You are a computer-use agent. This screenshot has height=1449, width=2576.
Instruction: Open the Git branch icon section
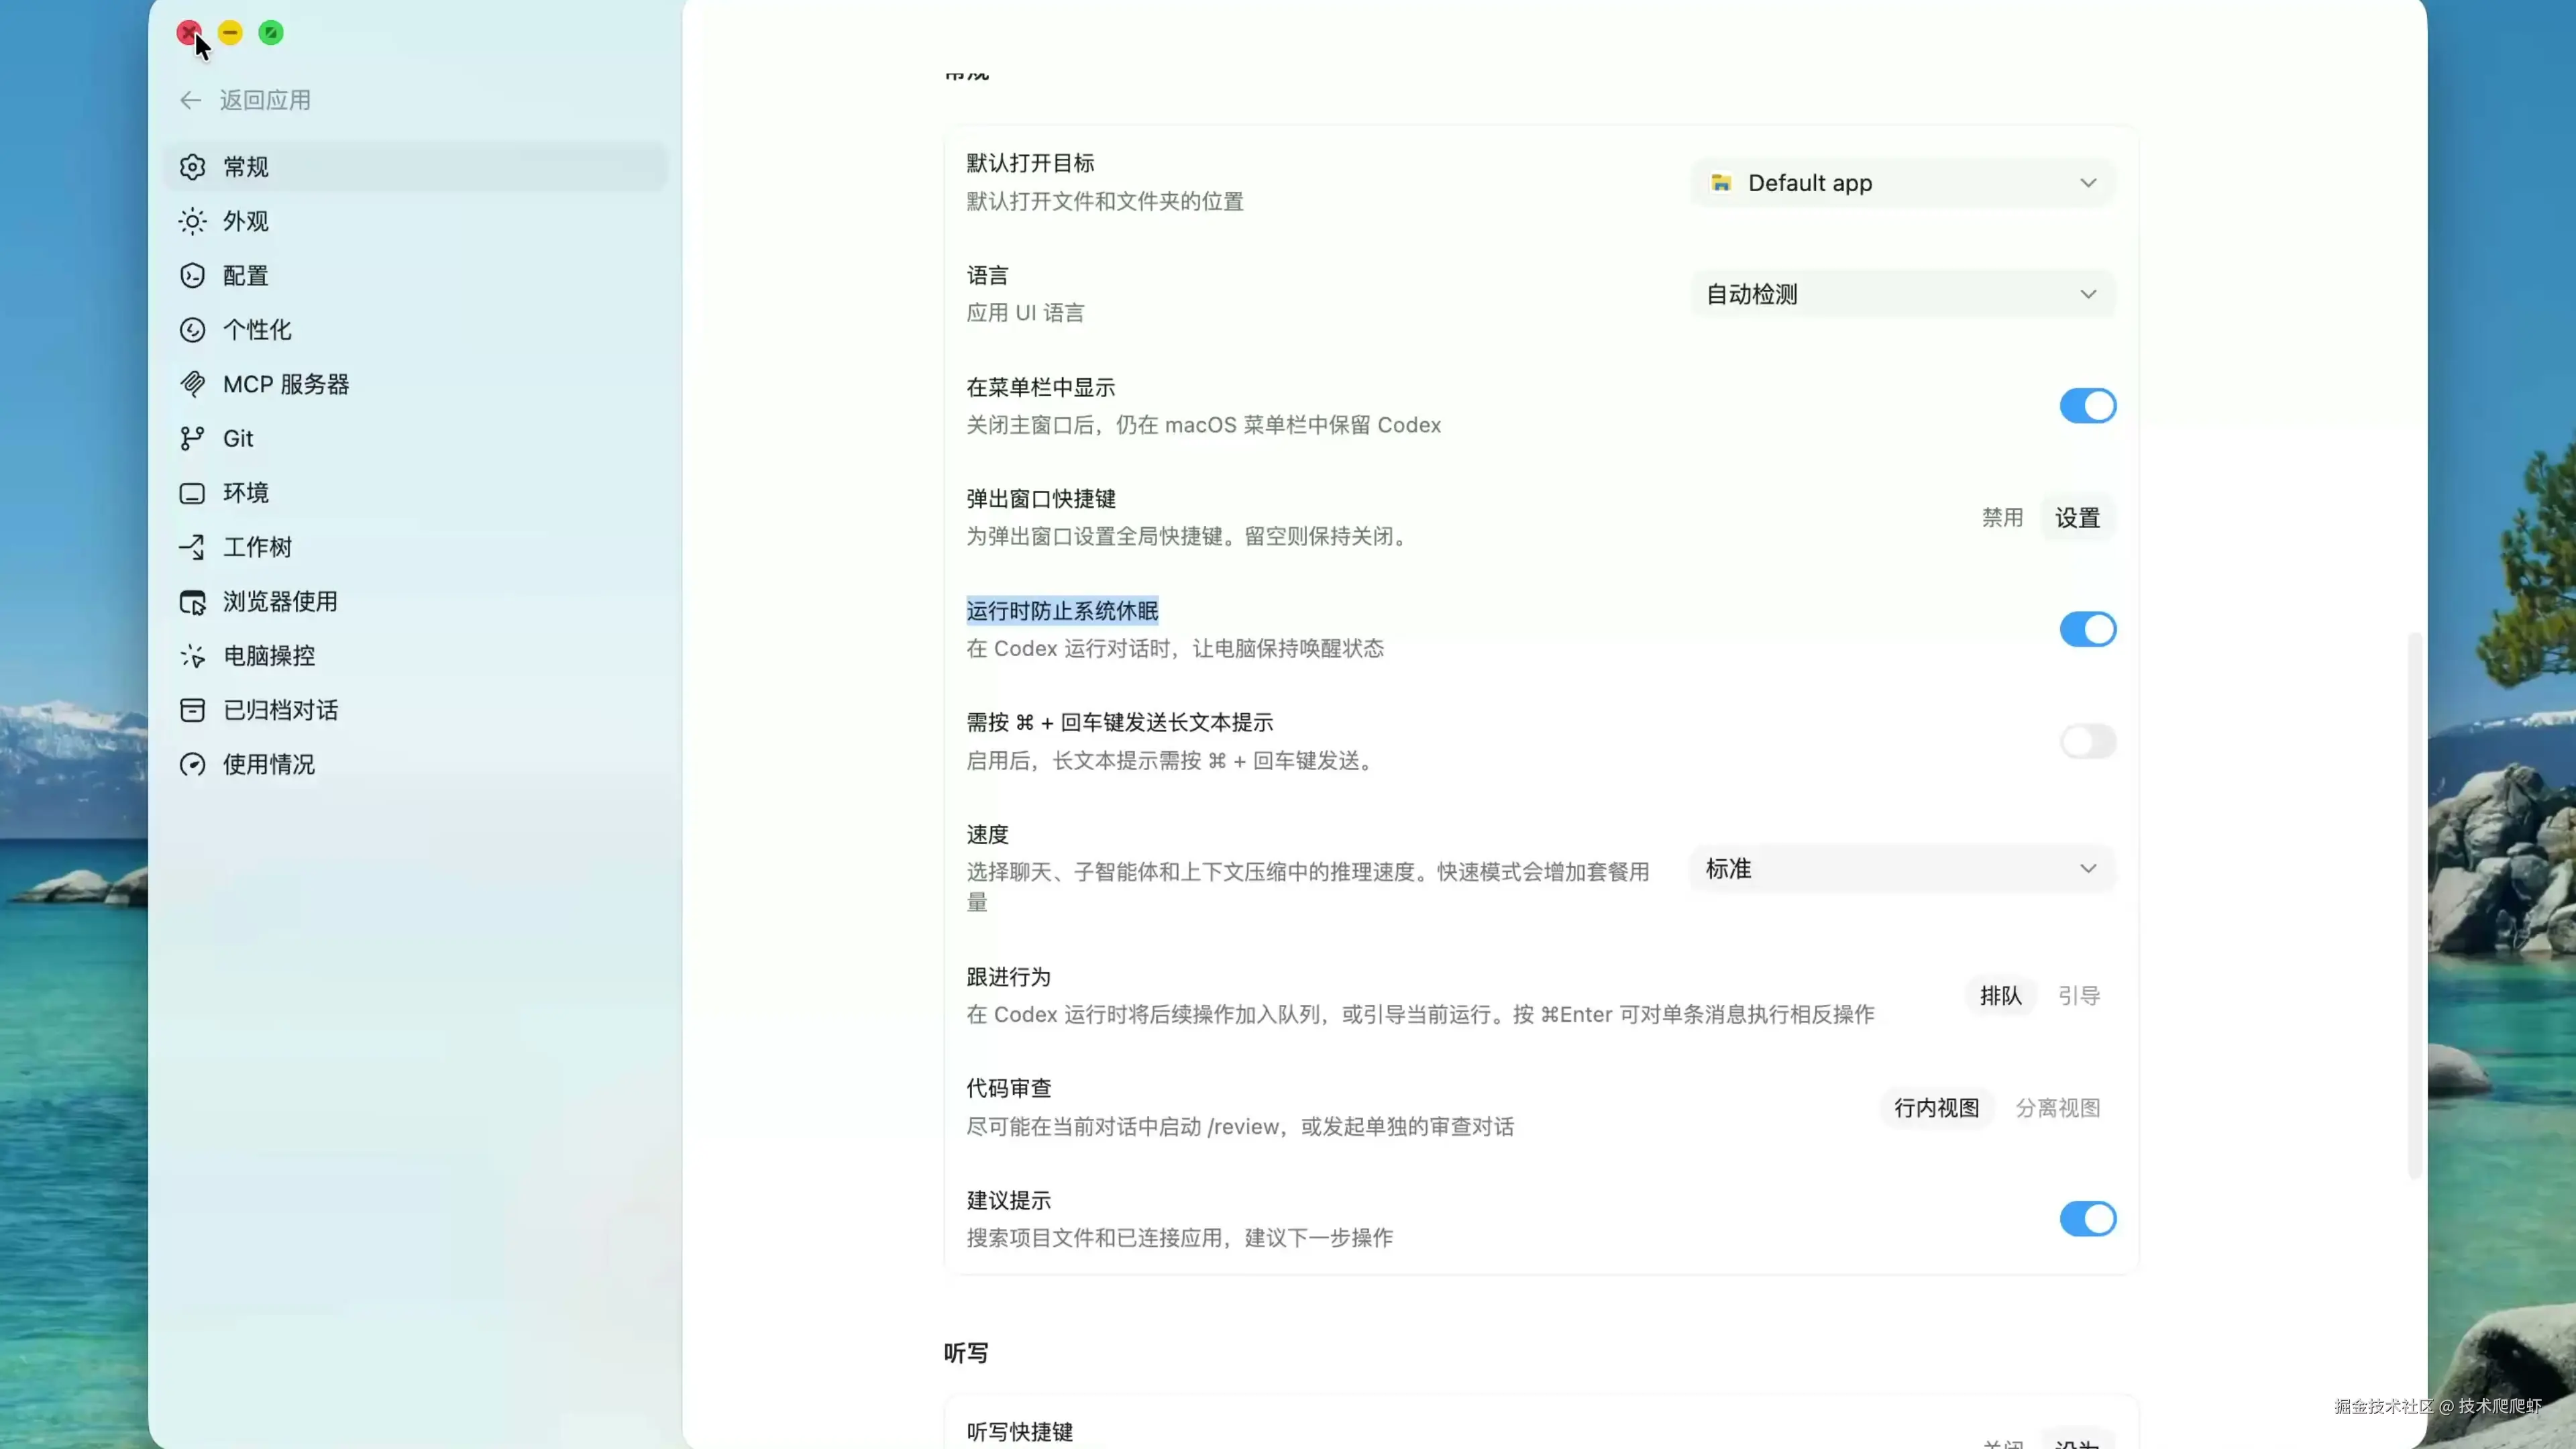point(192,438)
